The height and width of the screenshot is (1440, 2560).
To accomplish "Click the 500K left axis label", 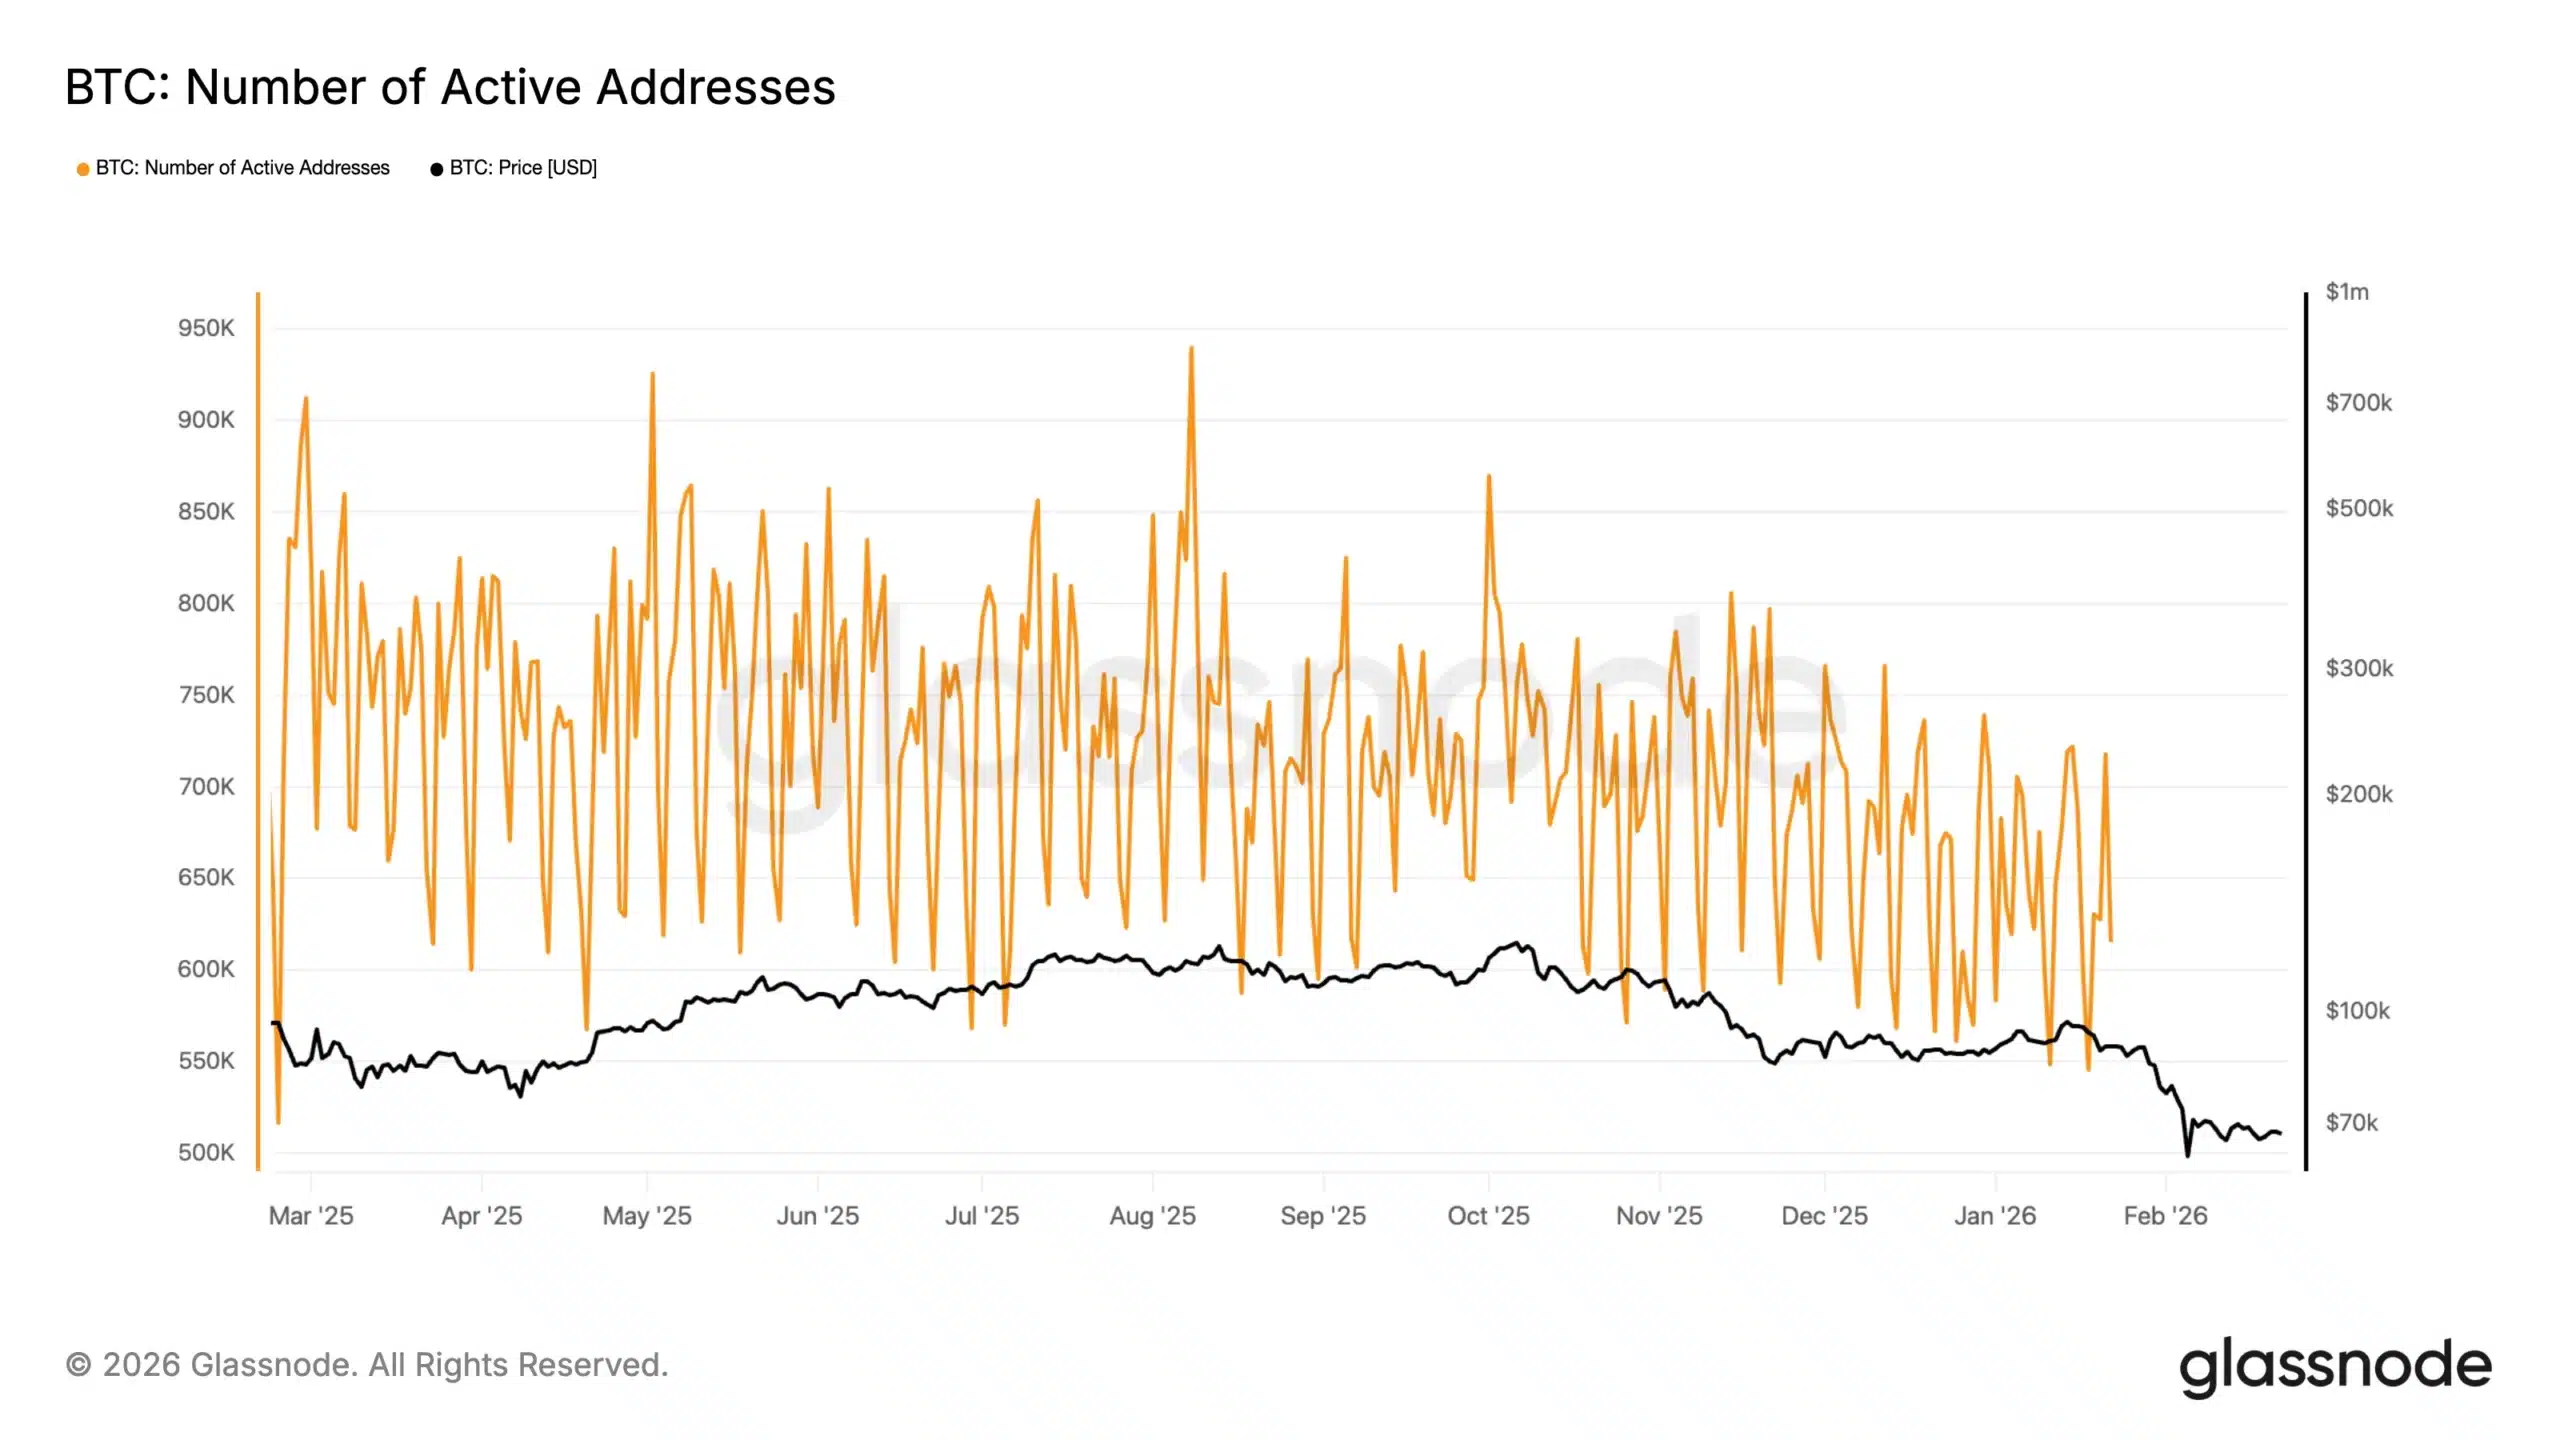I will [x=206, y=1152].
